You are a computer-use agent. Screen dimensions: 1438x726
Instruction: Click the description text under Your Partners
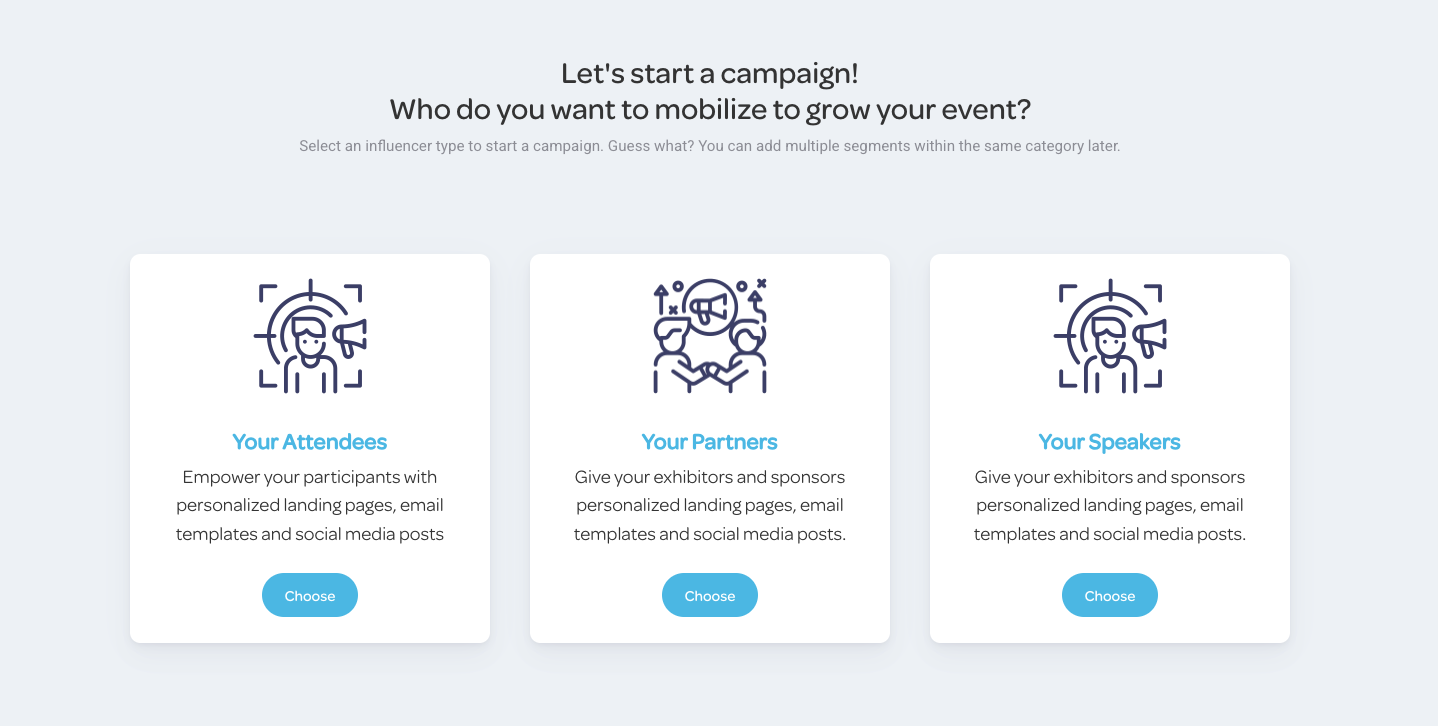click(710, 505)
